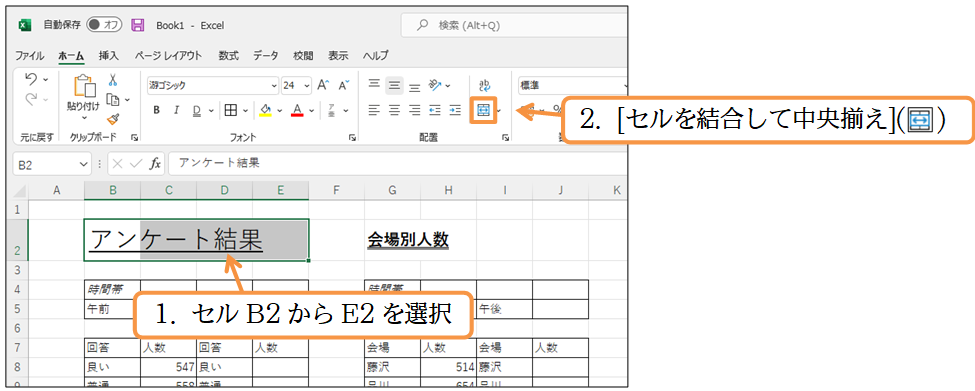Open the 游ゴシック font name dropdown
975x391 pixels.
click(x=274, y=86)
